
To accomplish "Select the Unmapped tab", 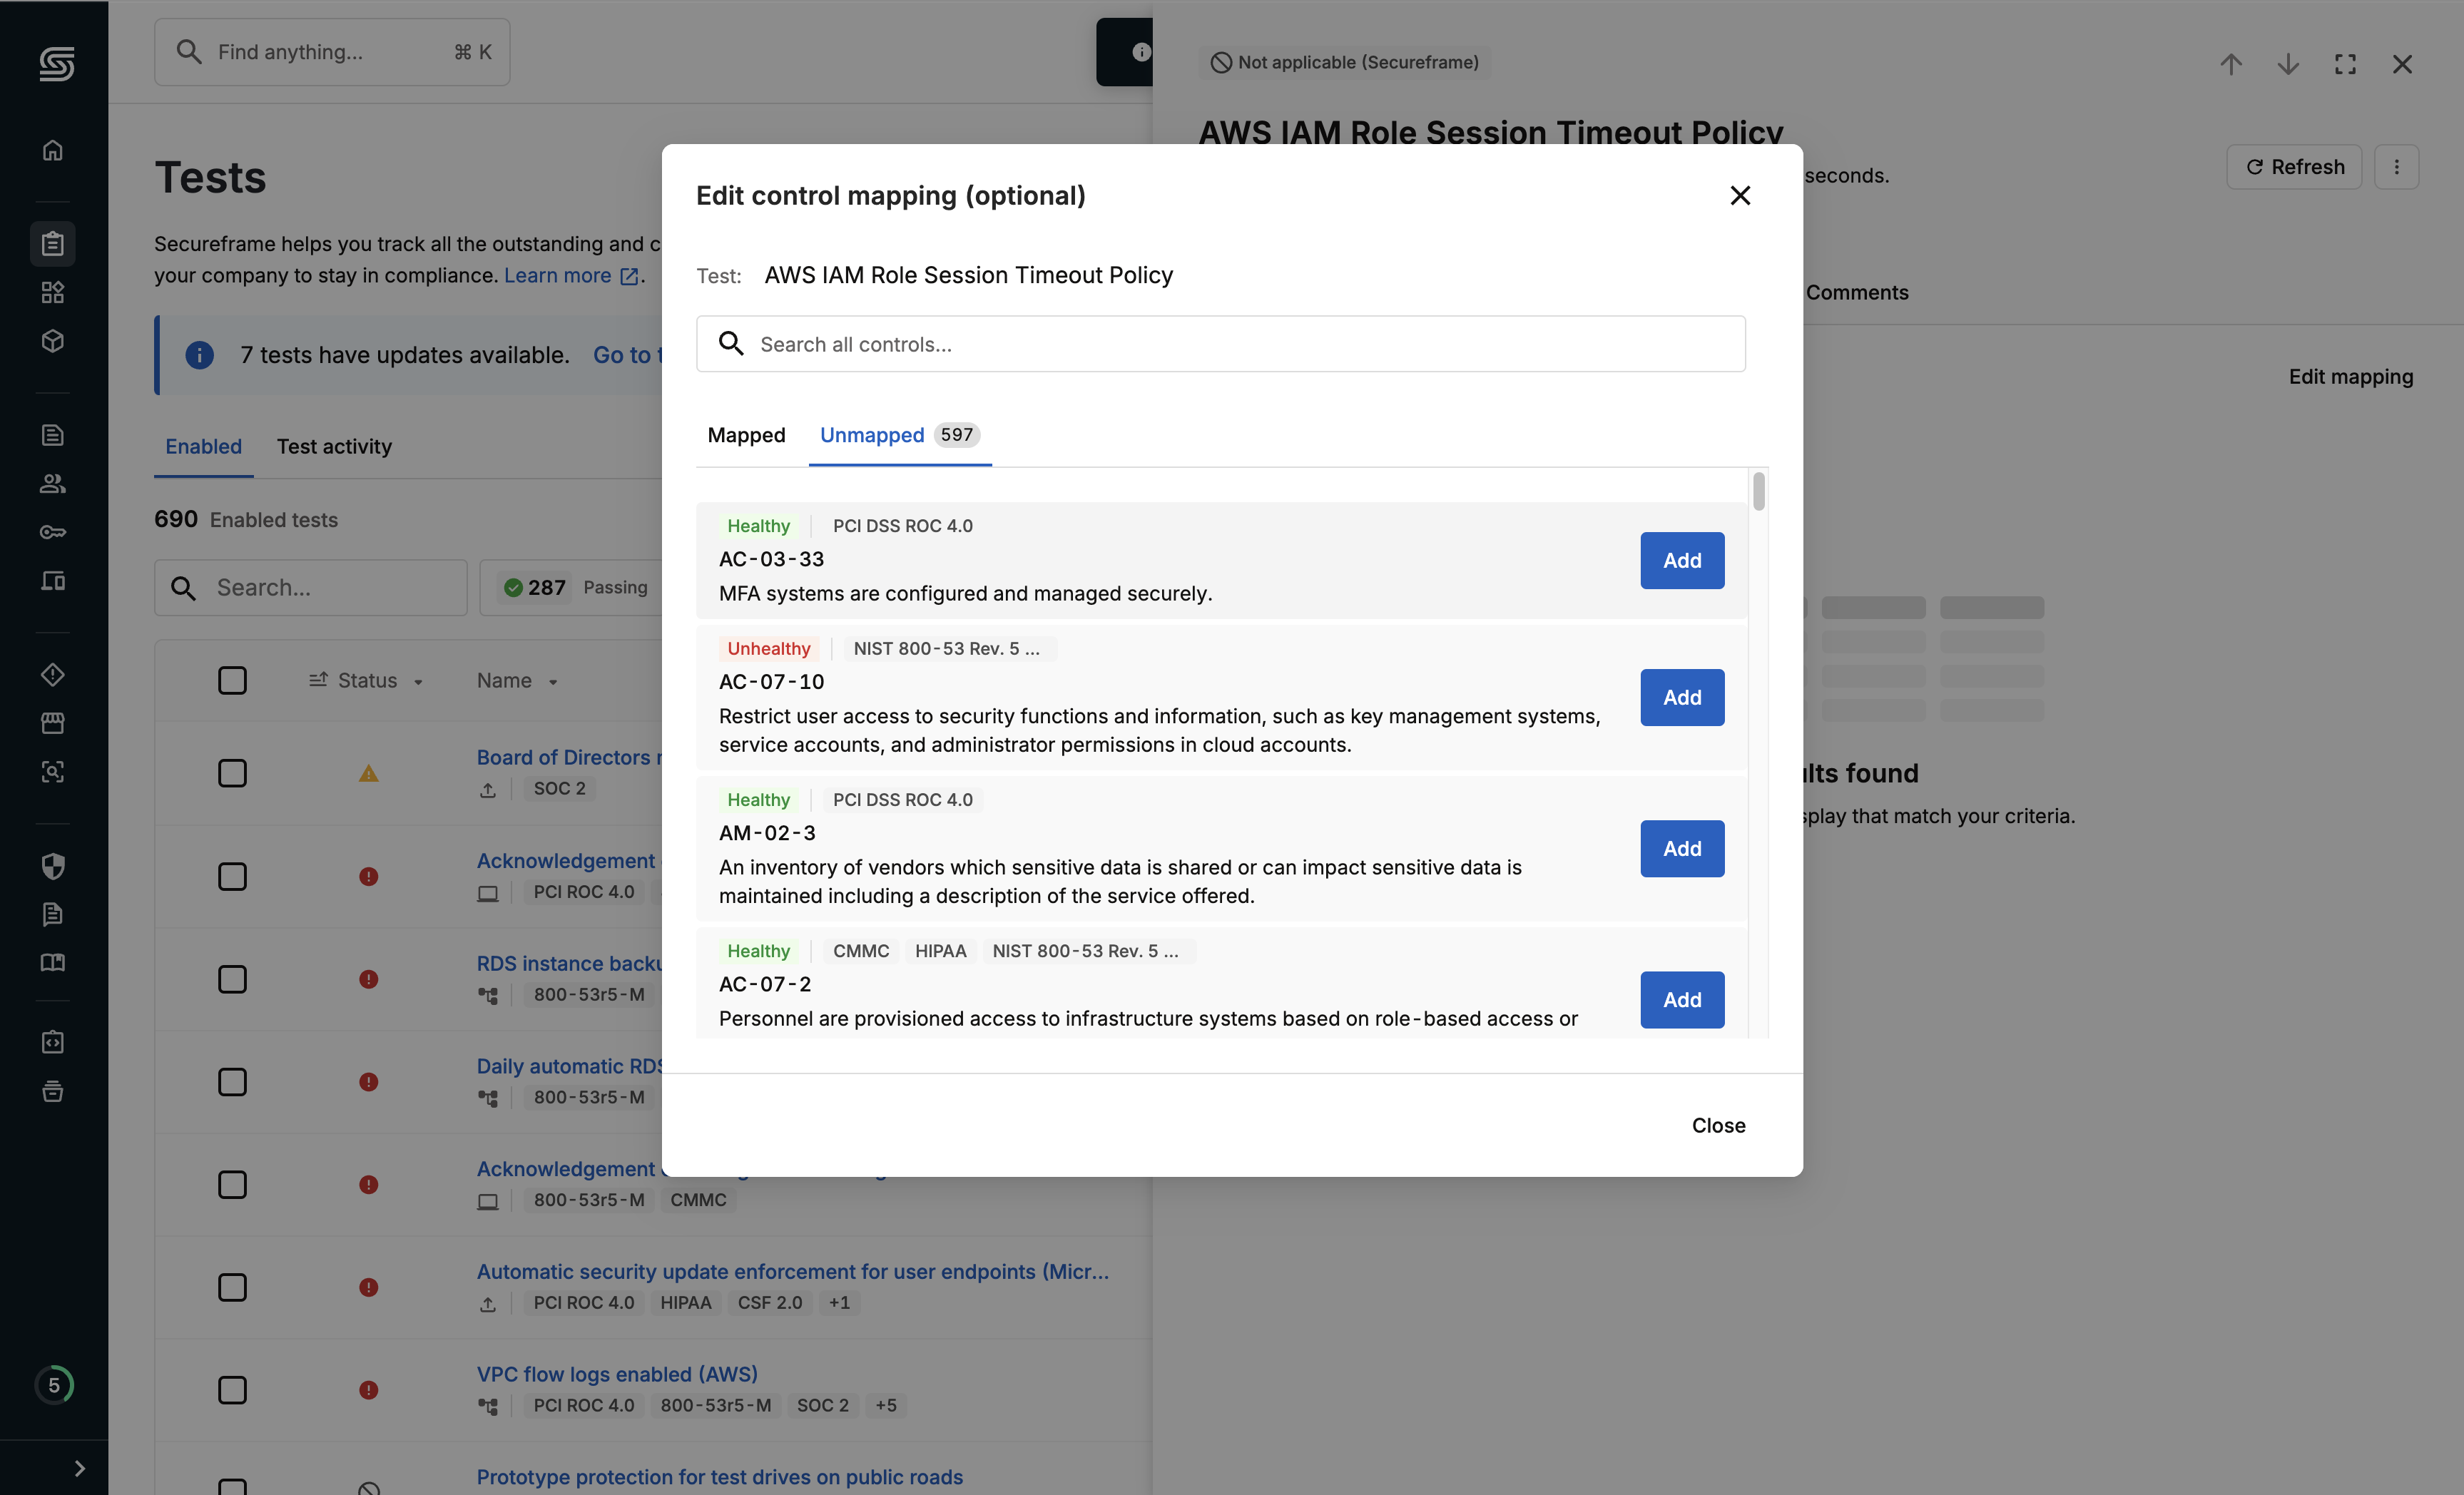I will [899, 435].
